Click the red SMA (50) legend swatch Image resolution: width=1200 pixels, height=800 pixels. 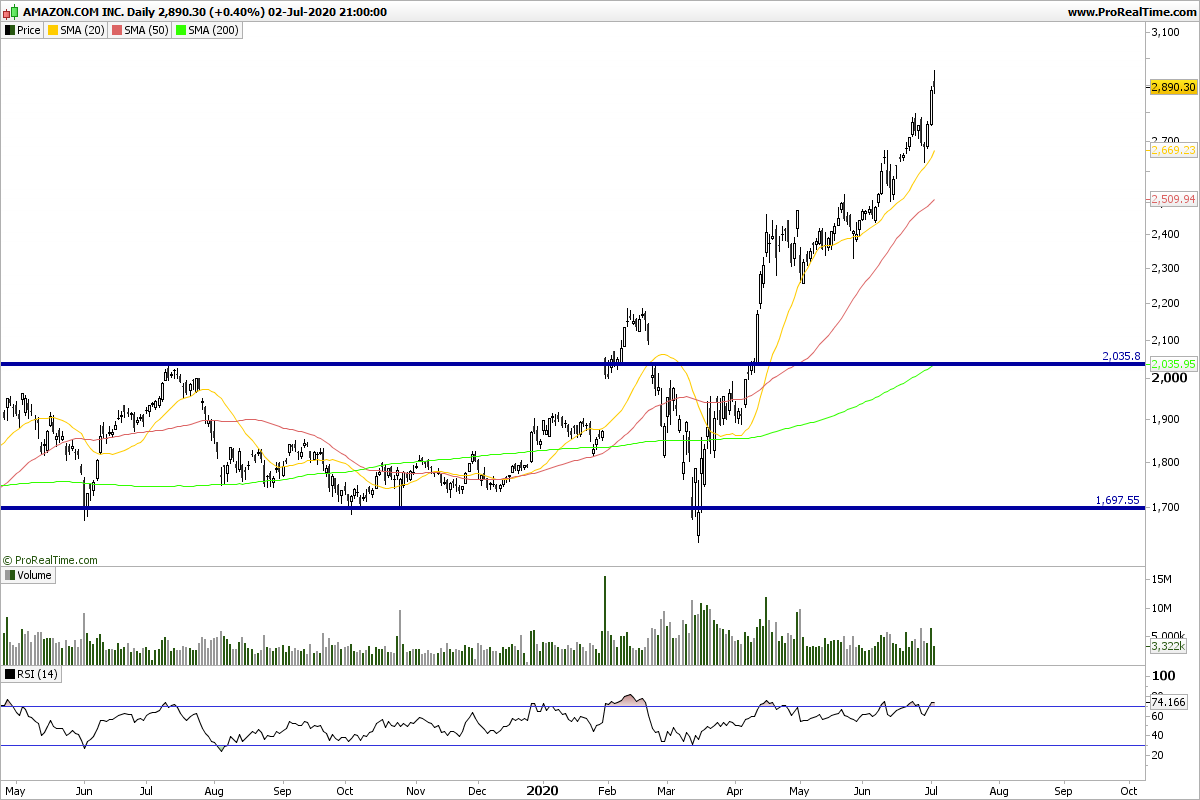point(115,30)
